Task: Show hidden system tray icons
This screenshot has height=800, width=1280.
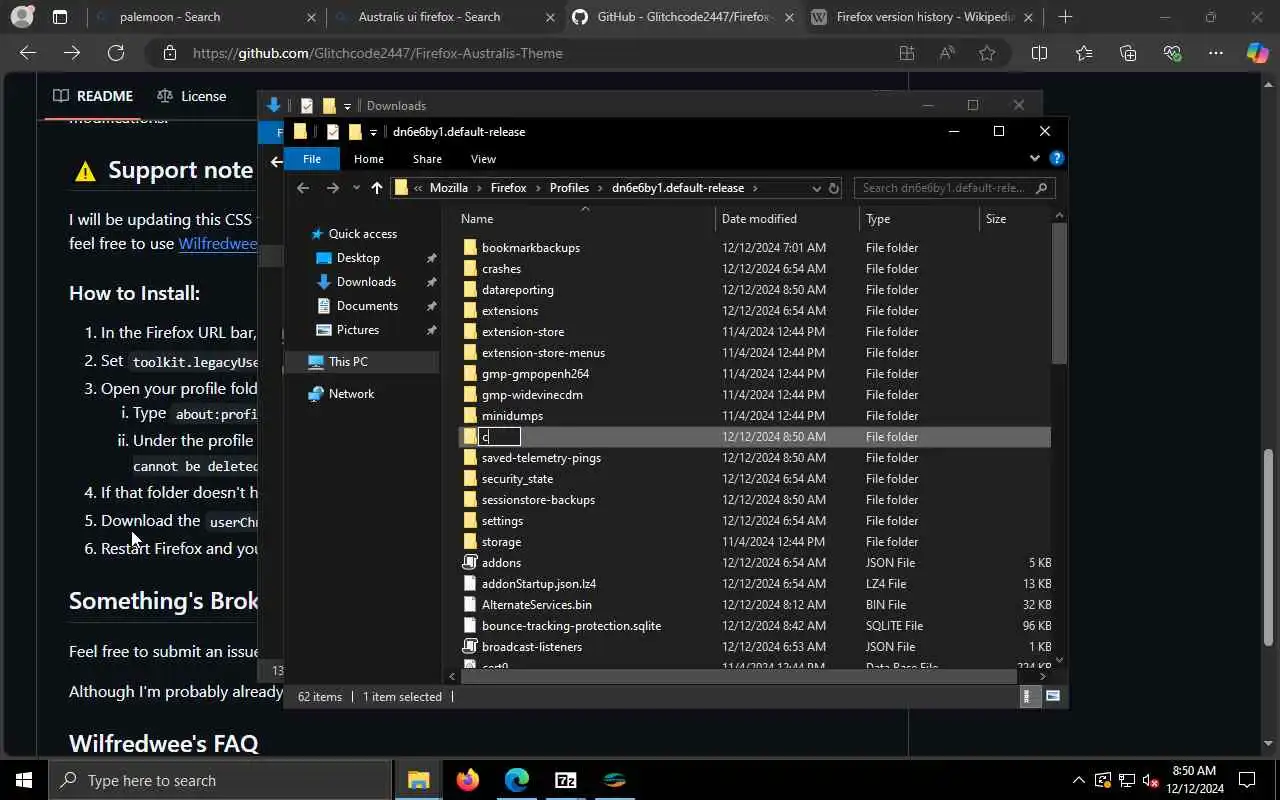Action: point(1078,780)
